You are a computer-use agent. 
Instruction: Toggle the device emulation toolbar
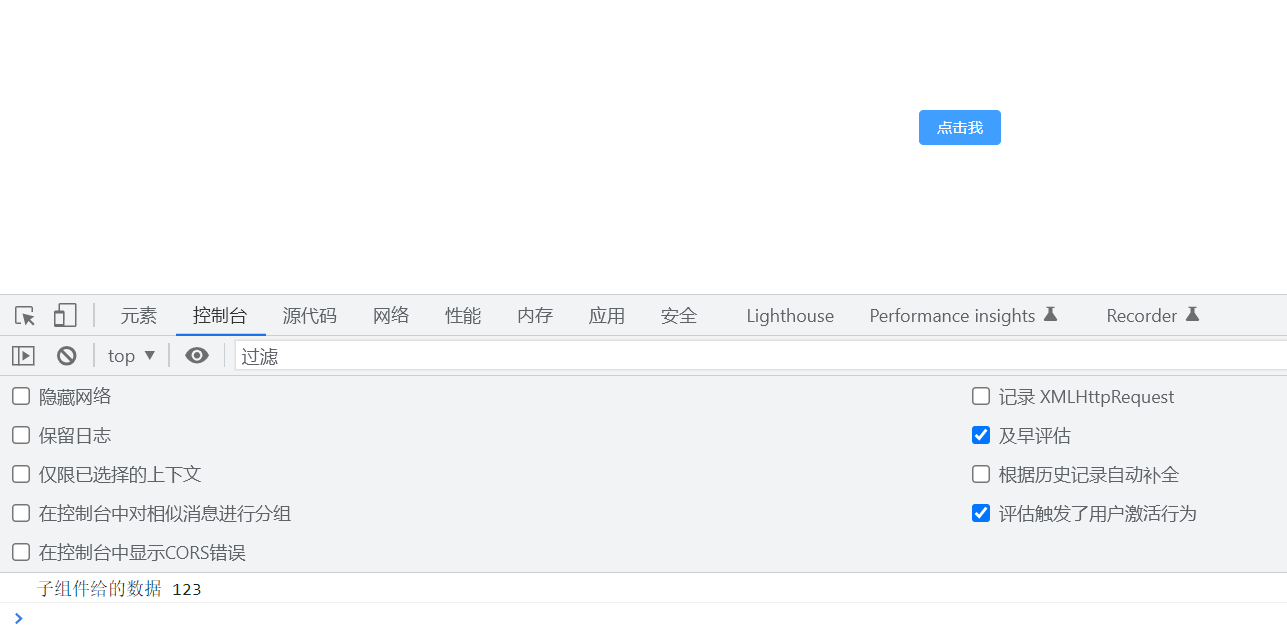click(64, 315)
